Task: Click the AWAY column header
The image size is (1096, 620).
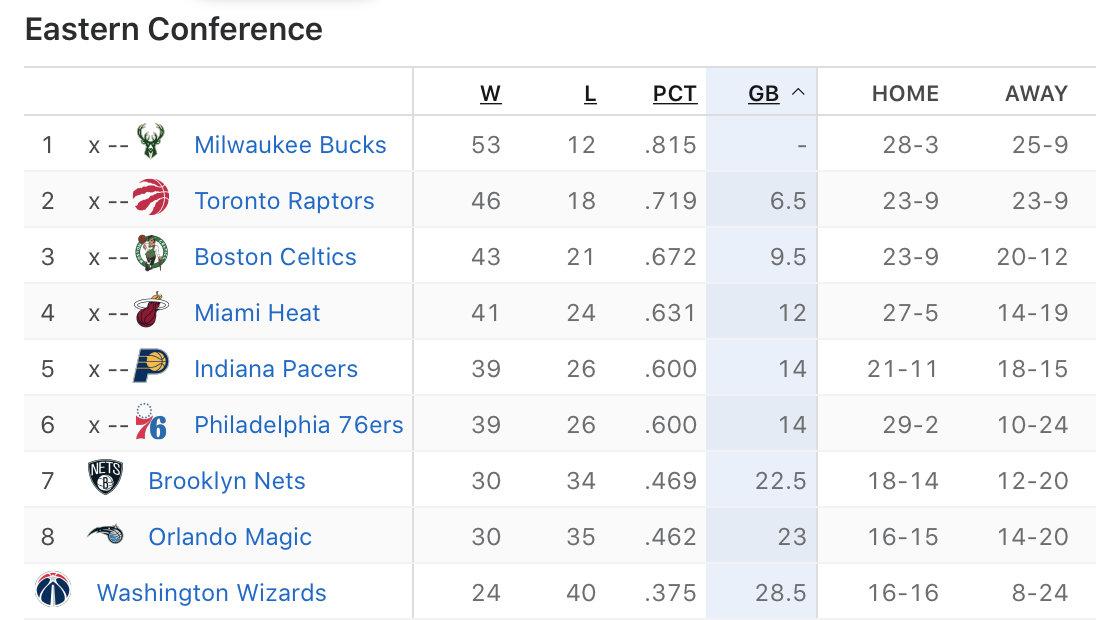Action: (1037, 94)
